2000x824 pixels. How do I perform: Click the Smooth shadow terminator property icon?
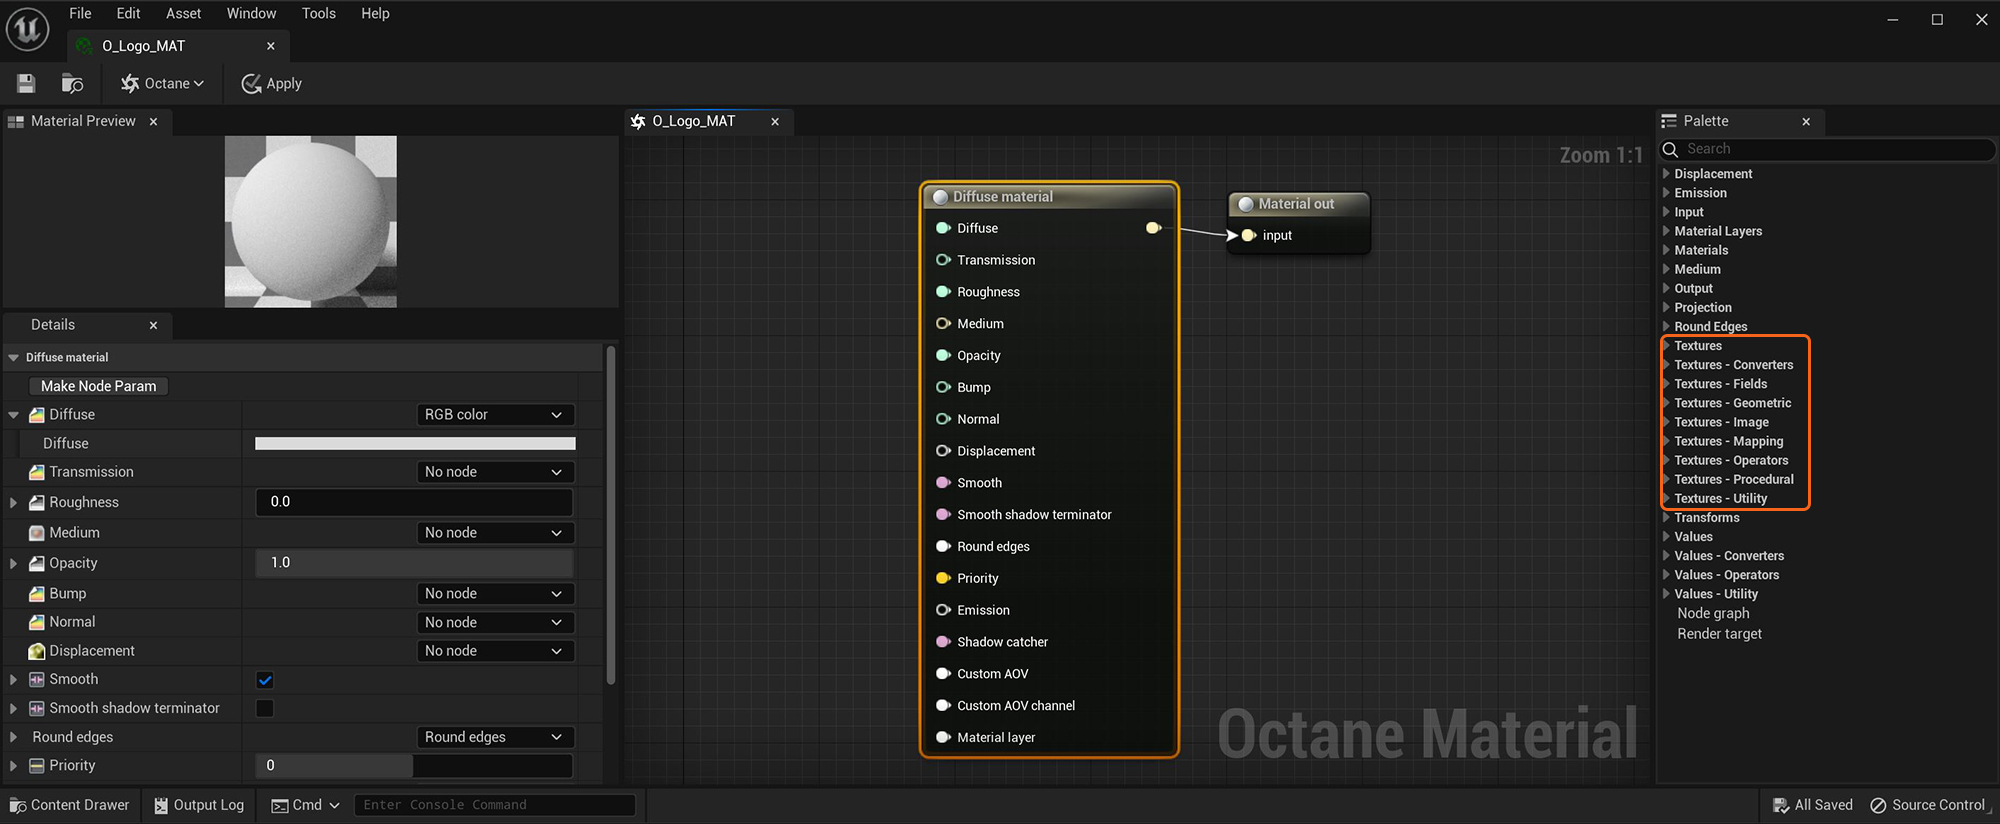click(37, 708)
